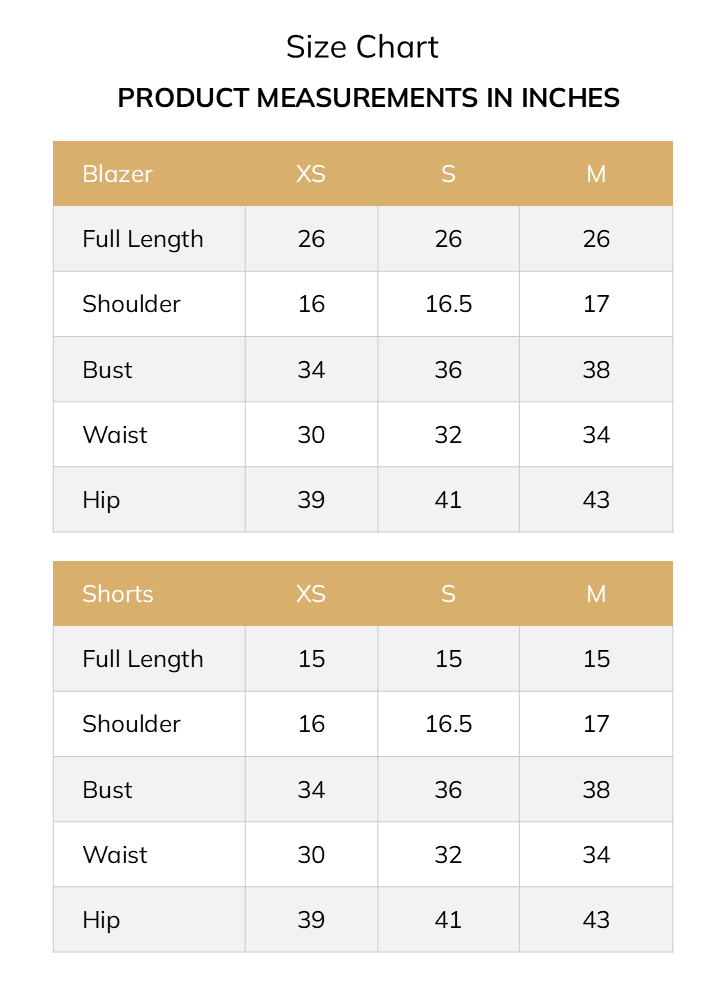Click Blazer Bust value 38 for size M

(596, 370)
